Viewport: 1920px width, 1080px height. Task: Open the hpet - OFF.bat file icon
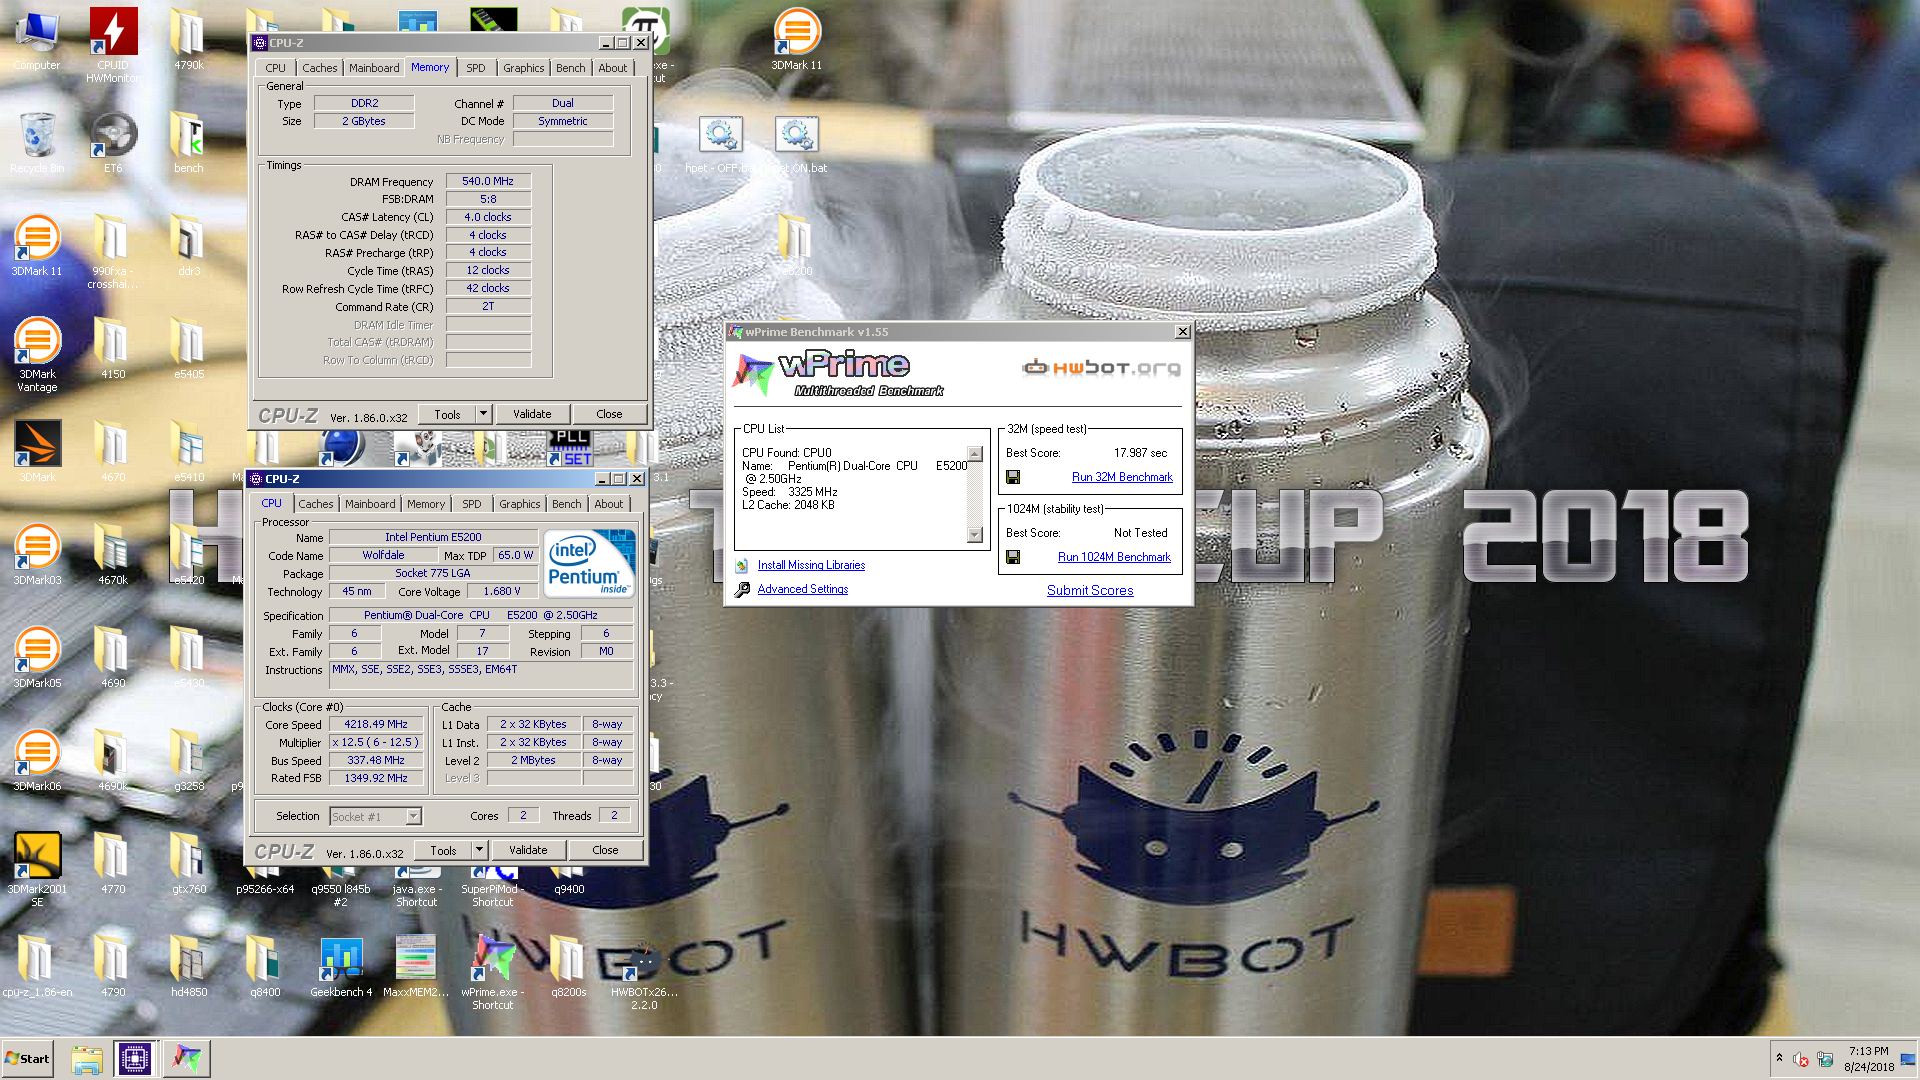(720, 142)
